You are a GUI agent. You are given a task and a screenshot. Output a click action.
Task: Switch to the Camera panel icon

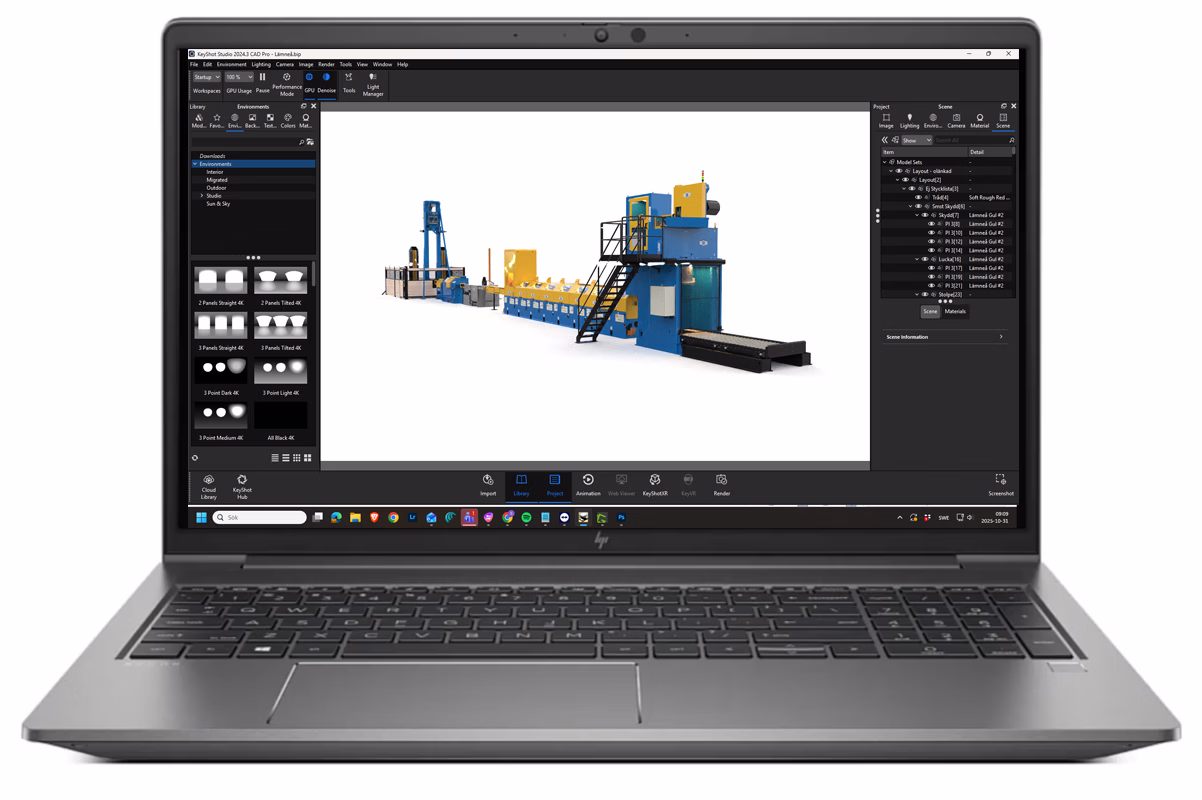tap(955, 119)
